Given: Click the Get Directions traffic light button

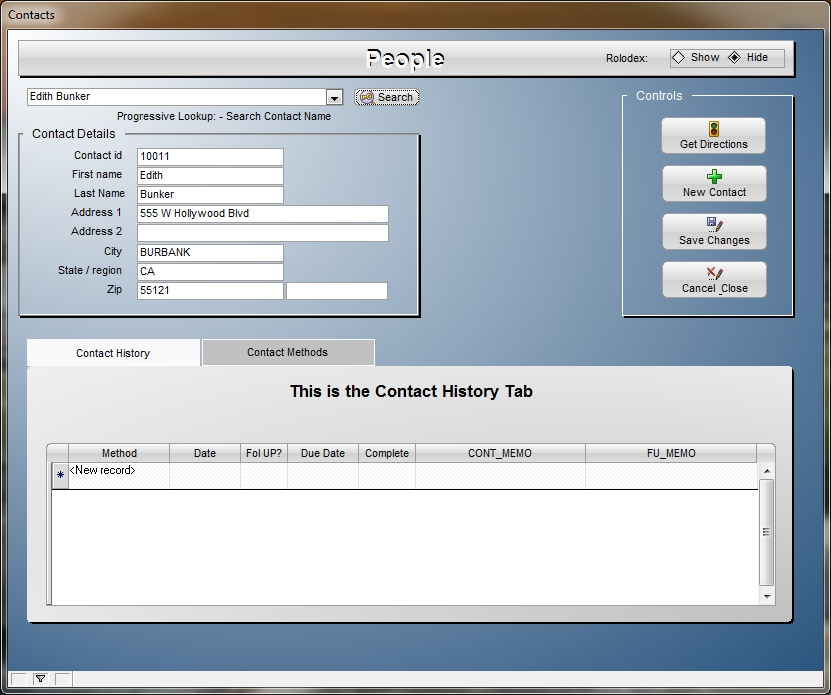Looking at the screenshot, I should pyautogui.click(x=713, y=135).
